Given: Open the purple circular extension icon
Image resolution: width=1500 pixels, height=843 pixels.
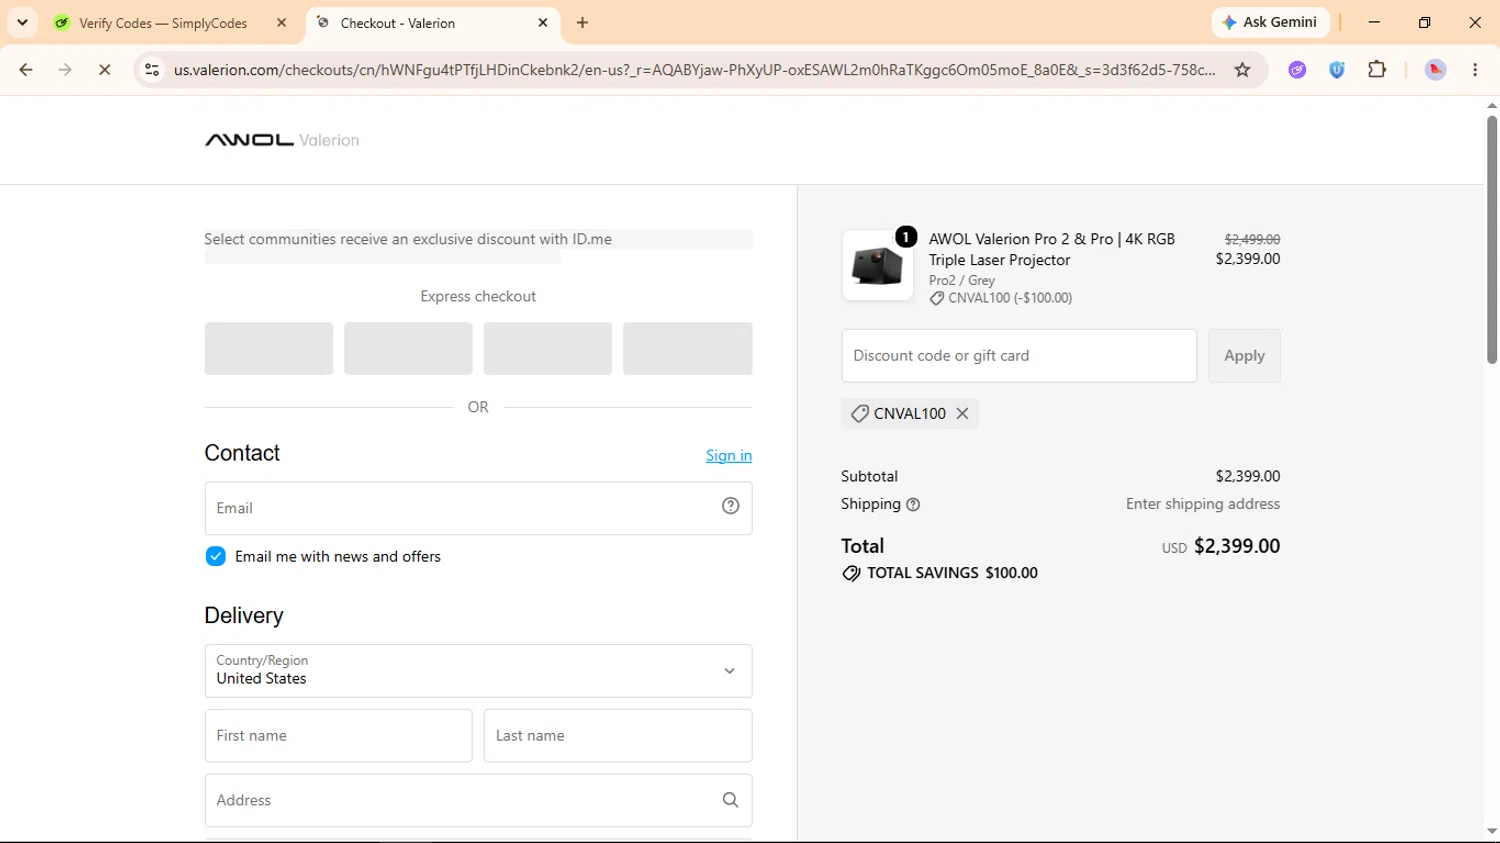Looking at the screenshot, I should click(1297, 70).
